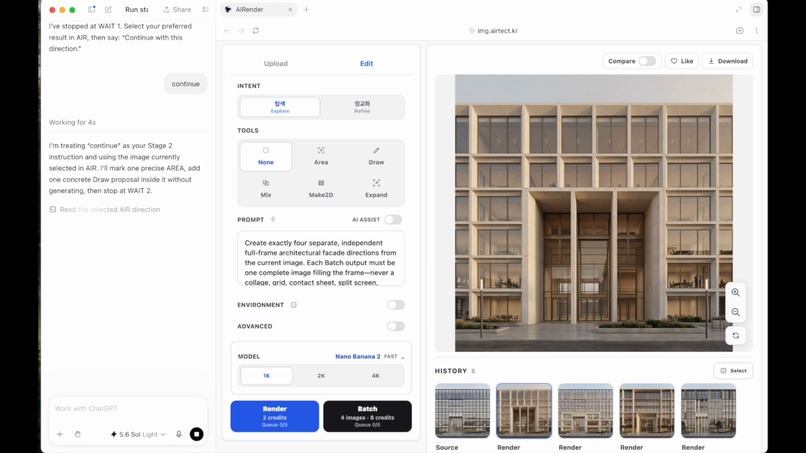
Task: Open new chat edit icon
Action: [x=108, y=9]
